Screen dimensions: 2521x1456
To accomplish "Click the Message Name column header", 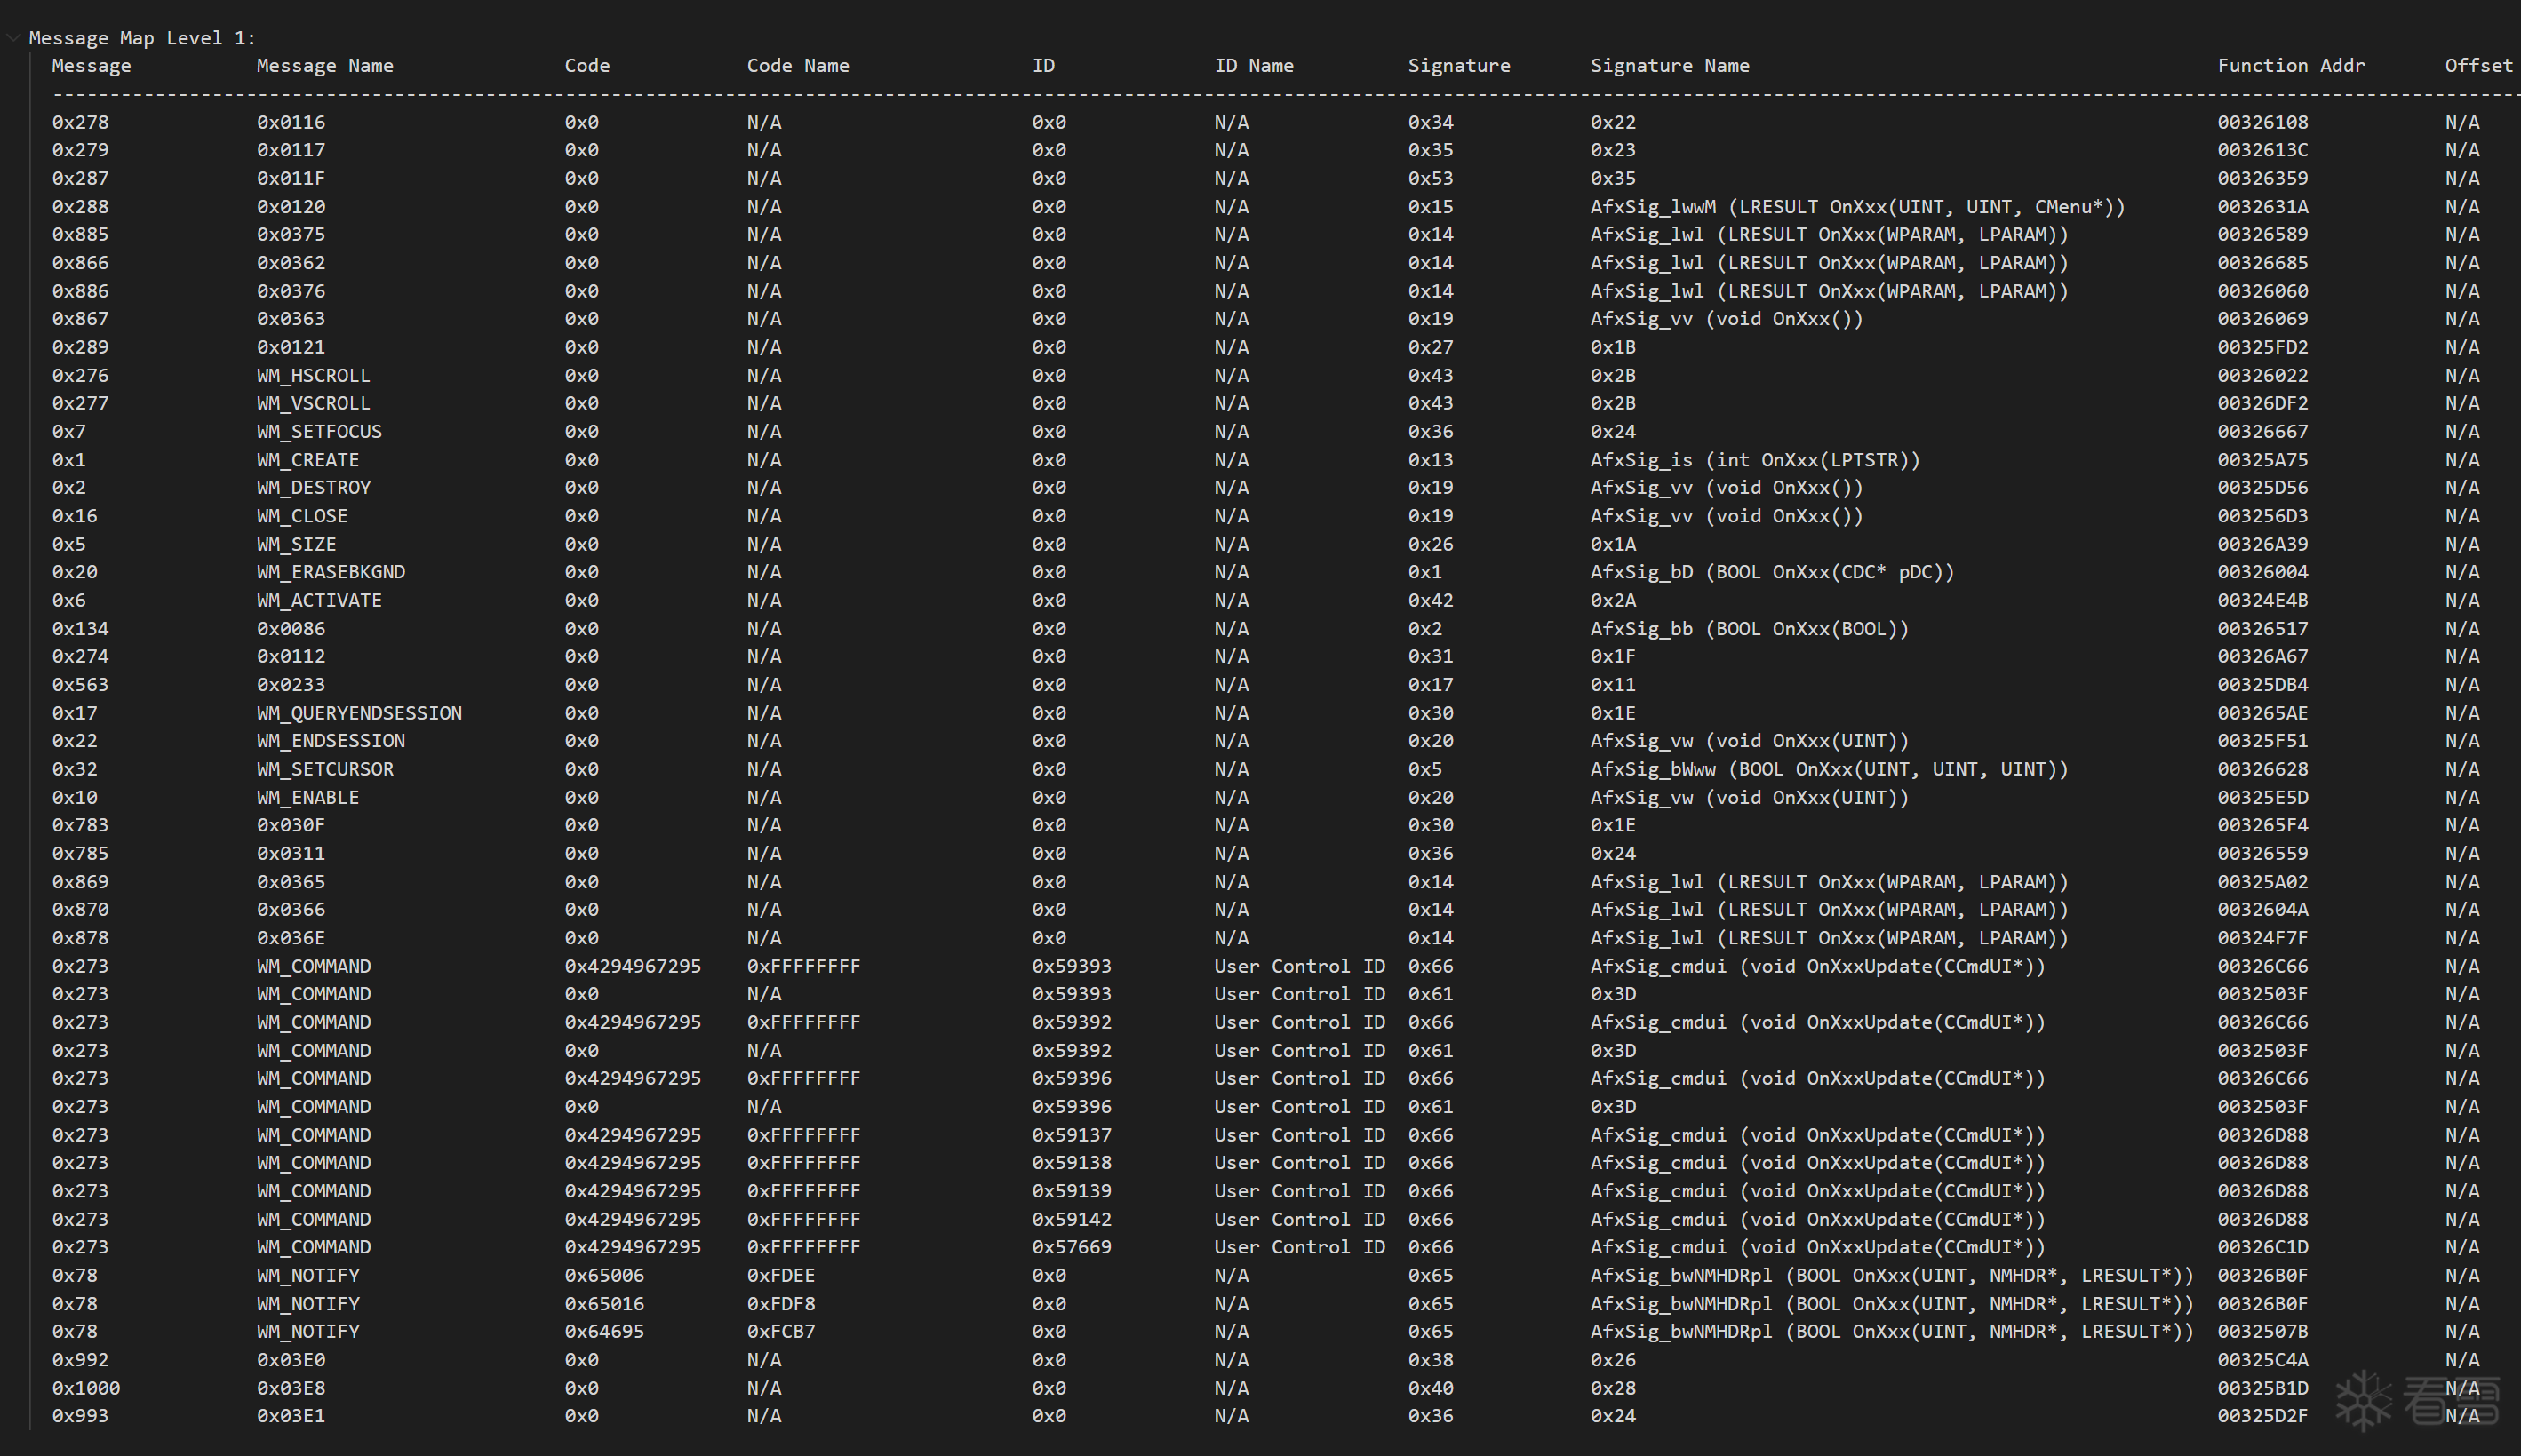I will tap(324, 66).
